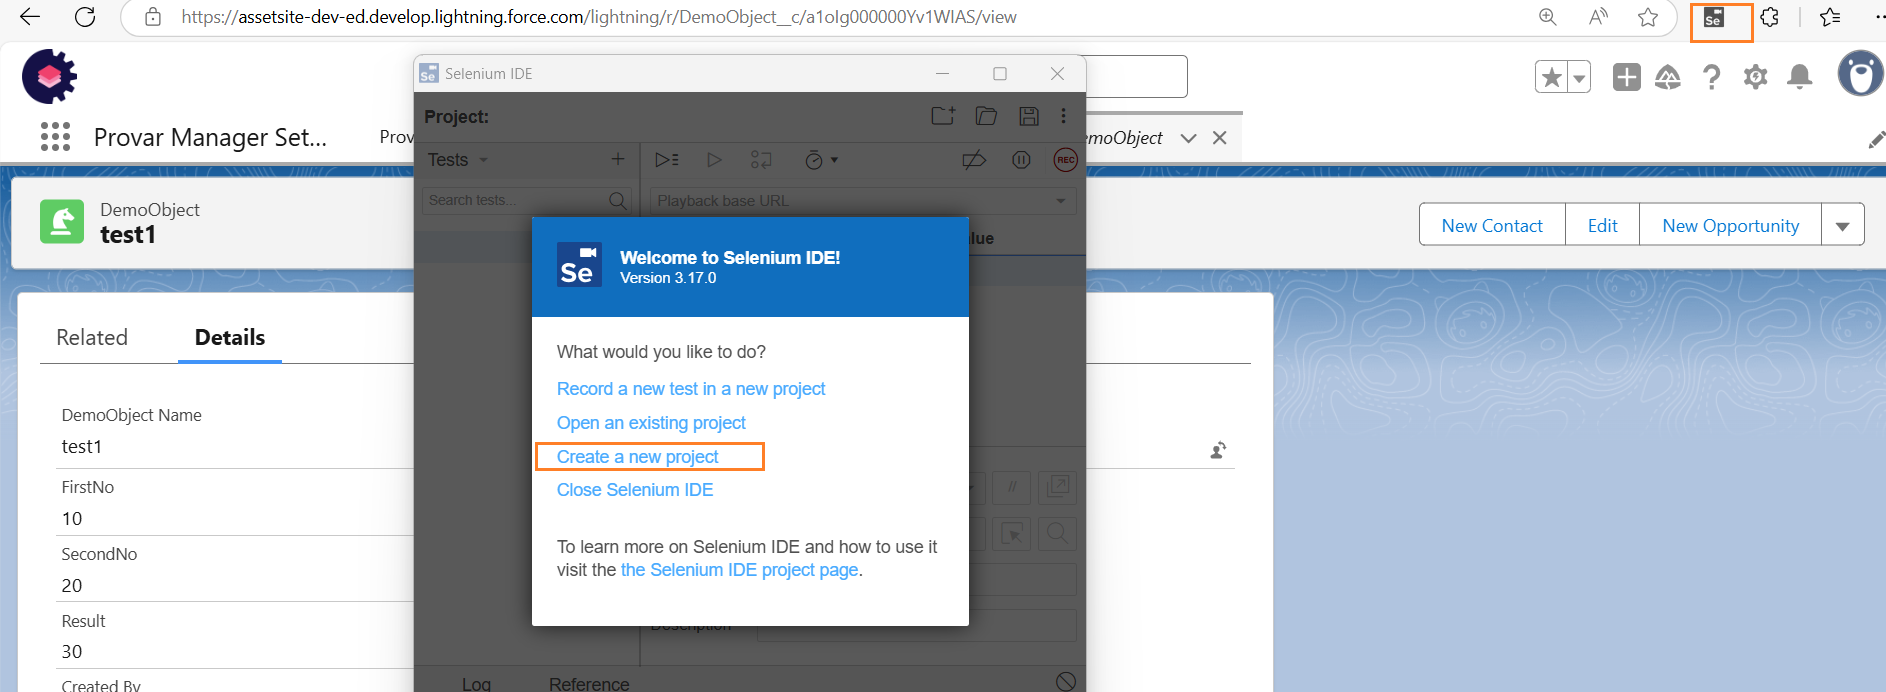Open Salesforce Setup gear
The width and height of the screenshot is (1886, 692).
pyautogui.click(x=1755, y=77)
